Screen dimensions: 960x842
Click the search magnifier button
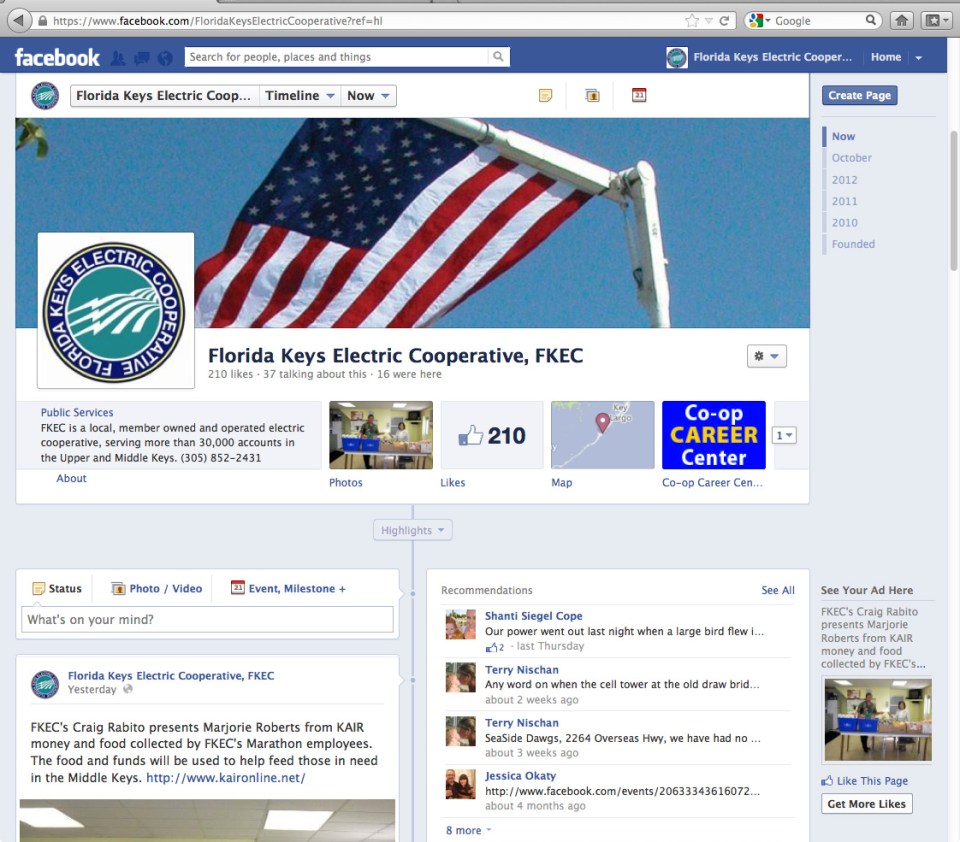click(x=498, y=57)
